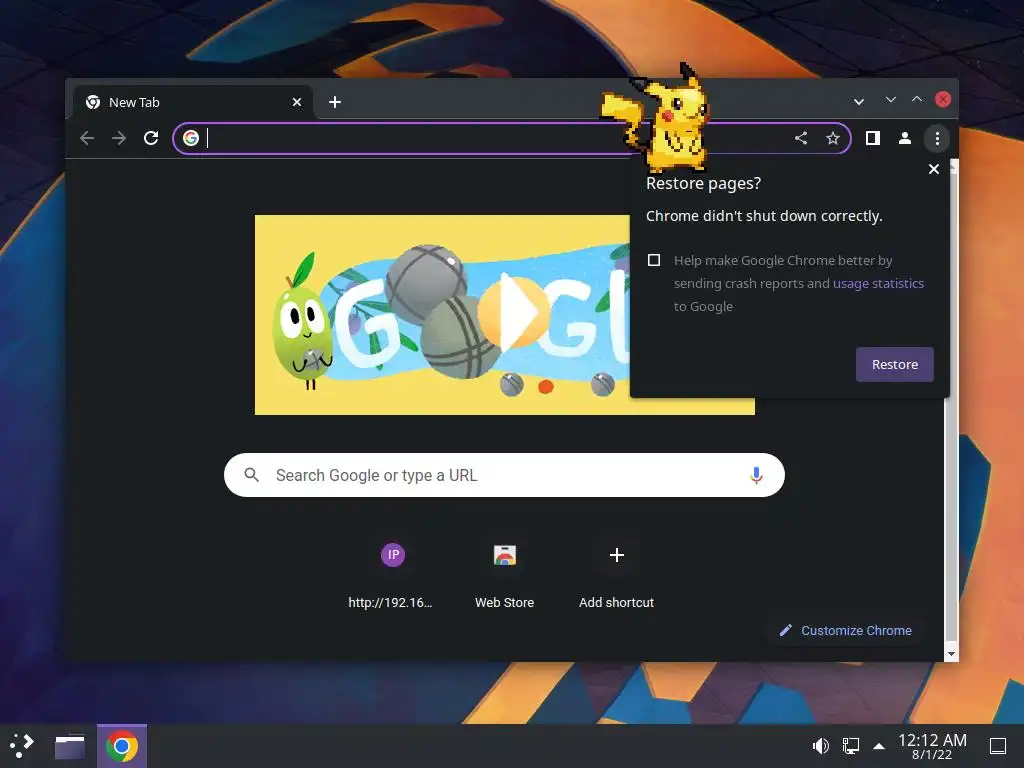The image size is (1024, 768).
Task: Open the Web Store shortcut
Action: pyautogui.click(x=505, y=576)
